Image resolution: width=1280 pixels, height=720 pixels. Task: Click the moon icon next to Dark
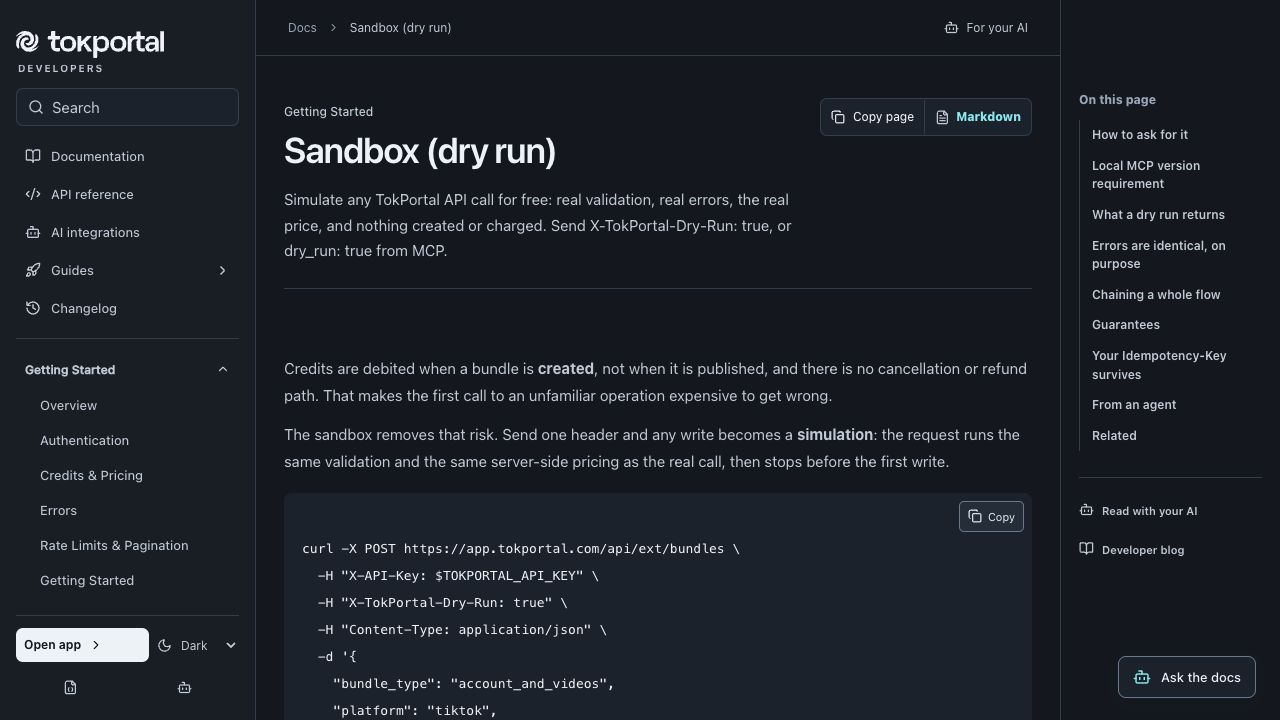coord(166,645)
